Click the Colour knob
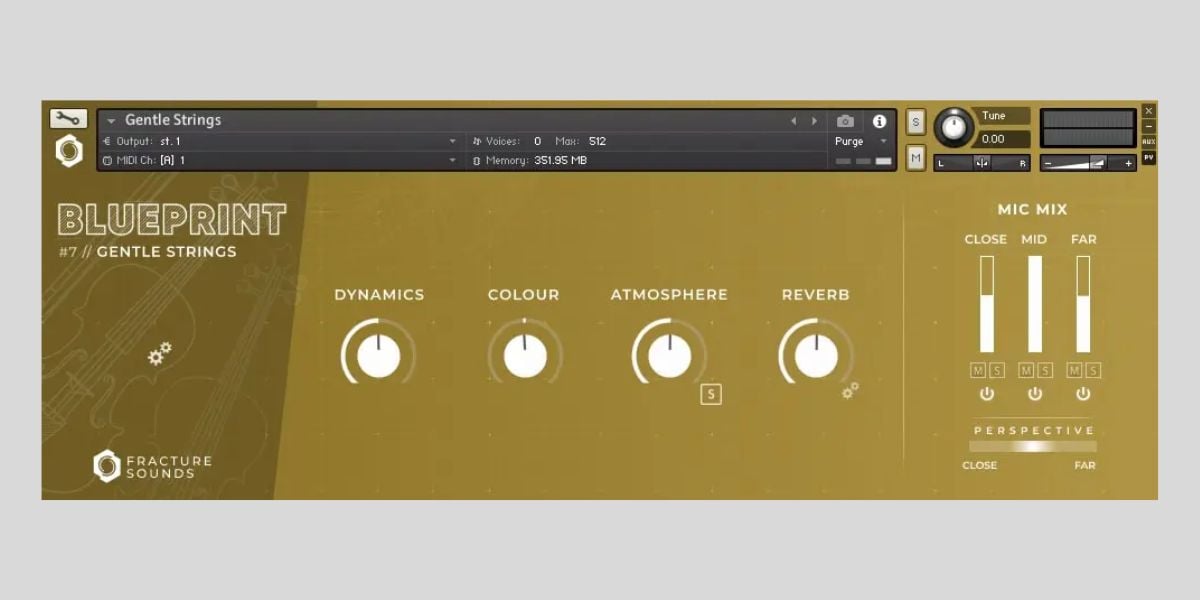This screenshot has height=600, width=1200. point(525,355)
